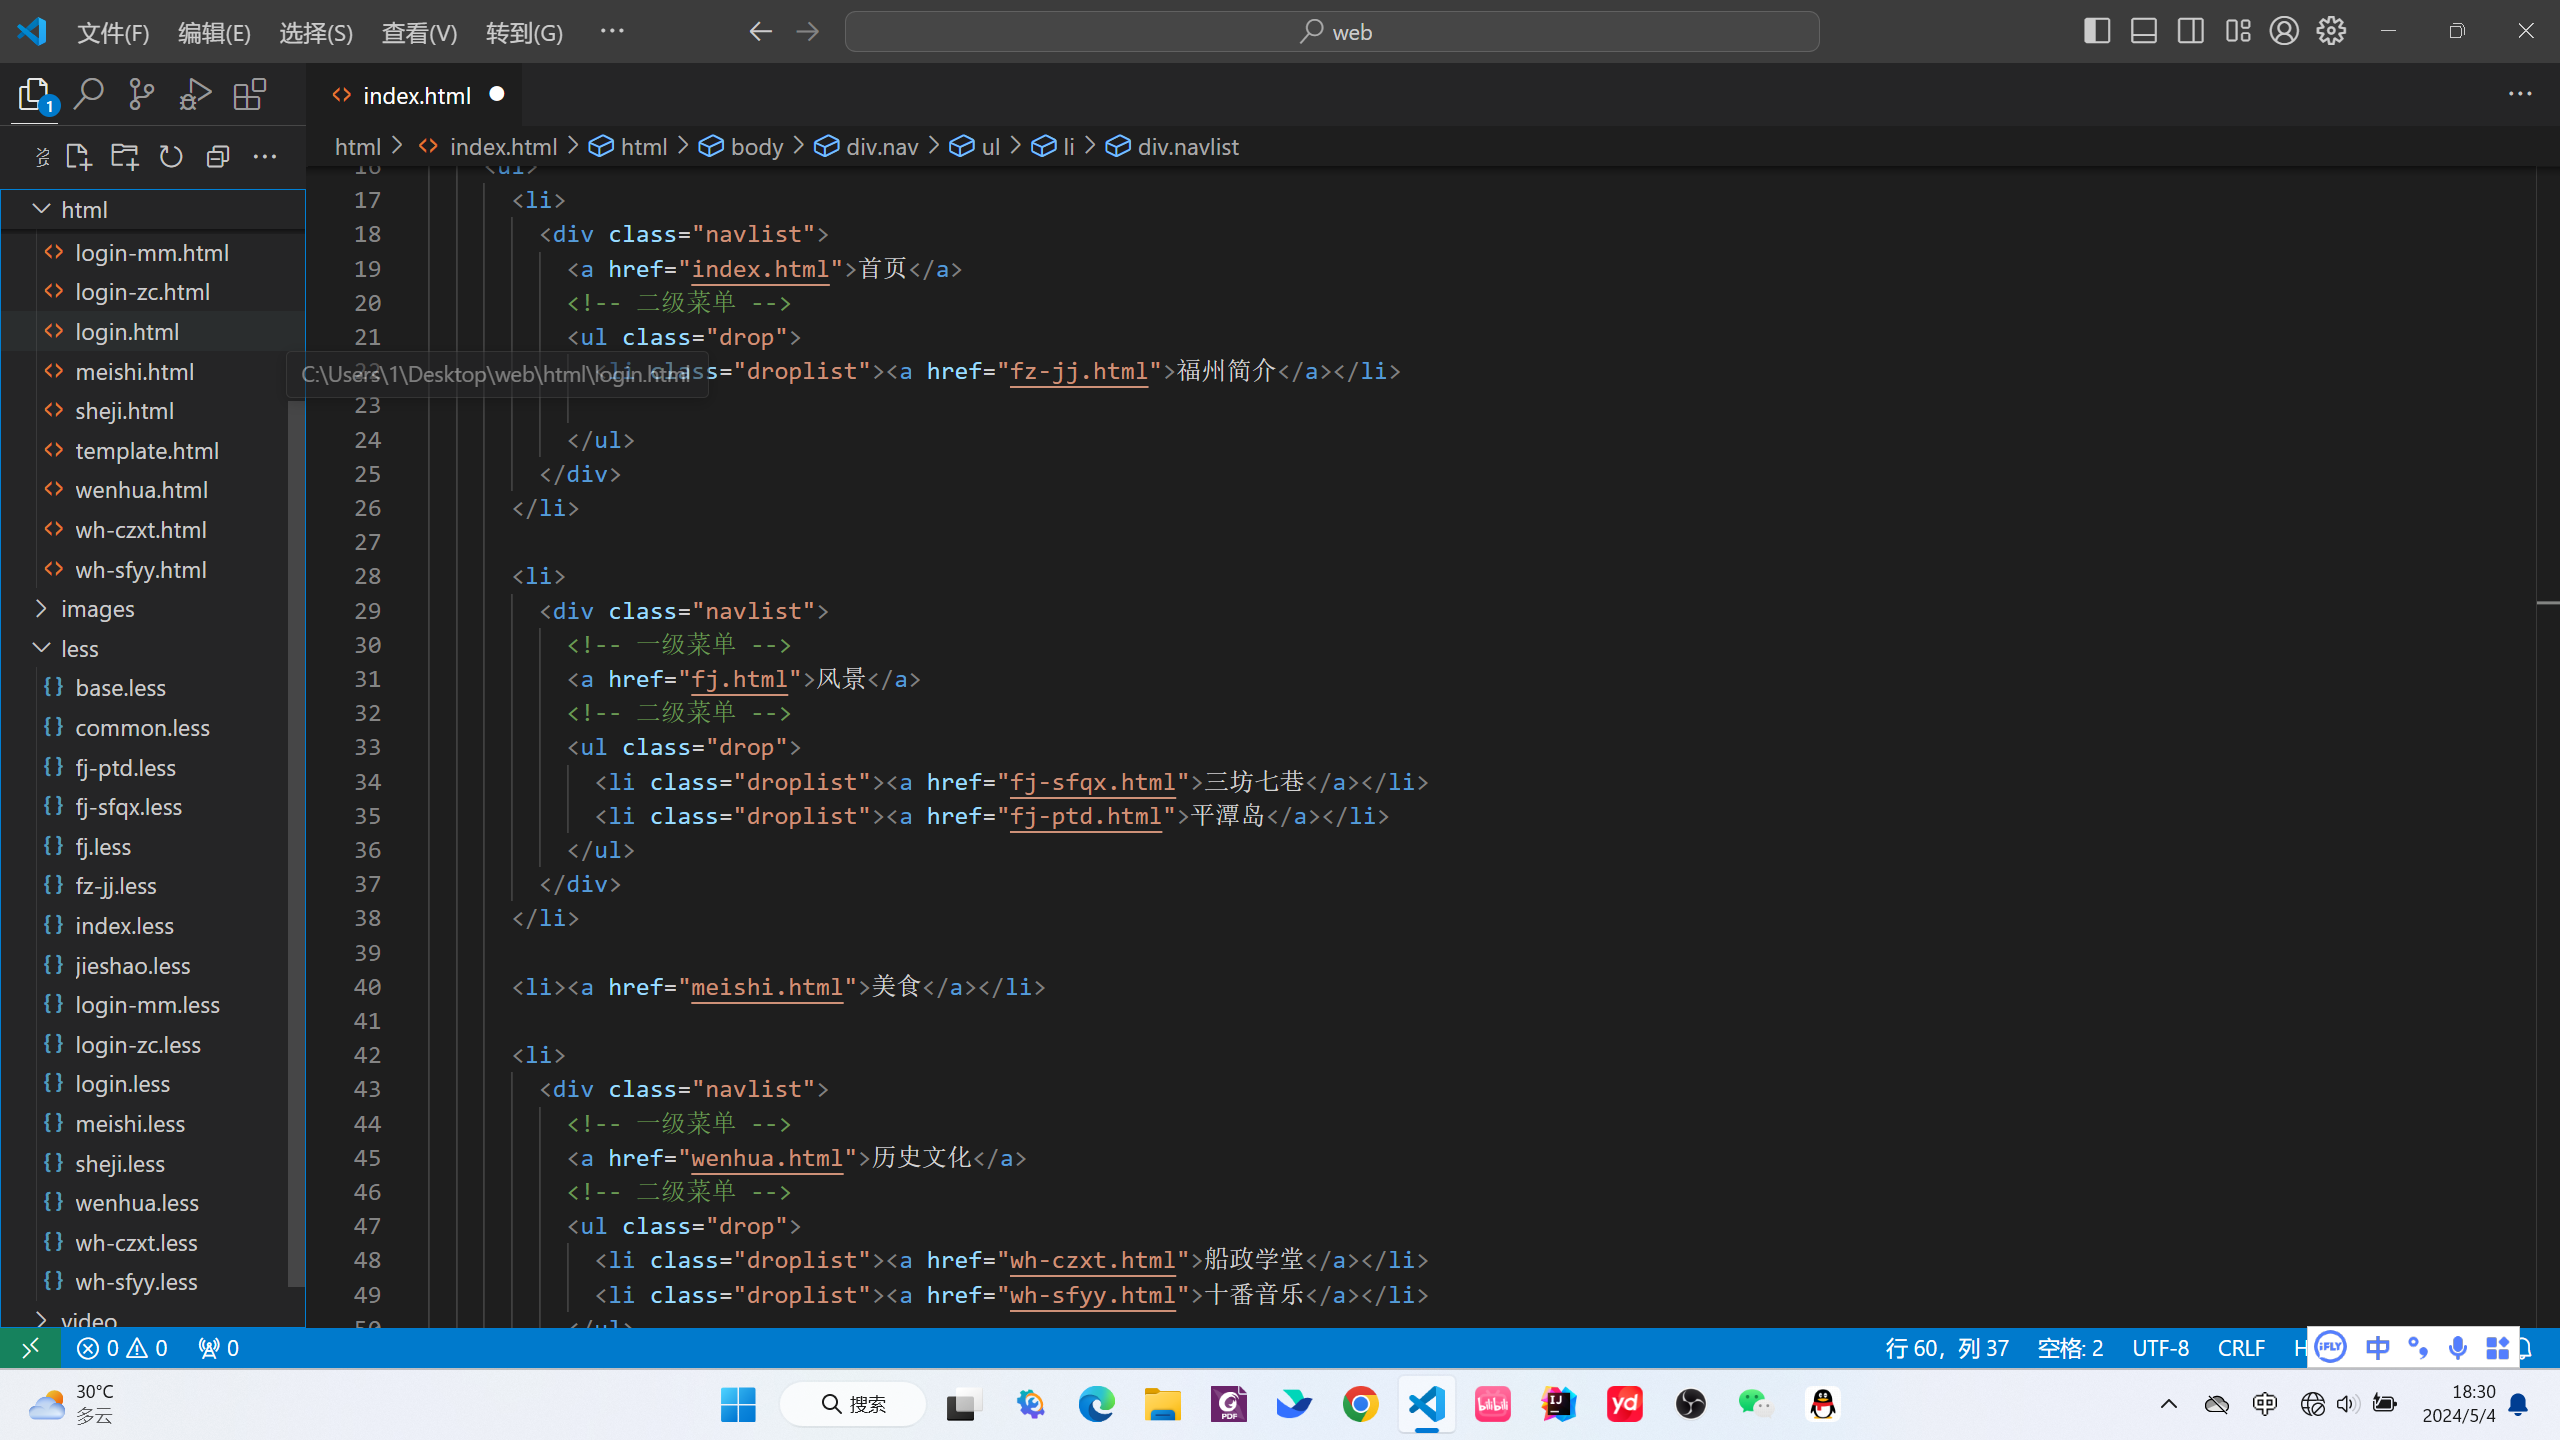Viewport: 2560px width, 1440px height.
Task: Open editor more actions ellipsis
Action: [2520, 94]
